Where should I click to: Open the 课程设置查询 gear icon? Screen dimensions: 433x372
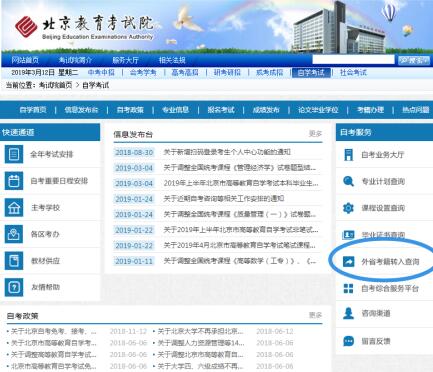[x=348, y=208]
